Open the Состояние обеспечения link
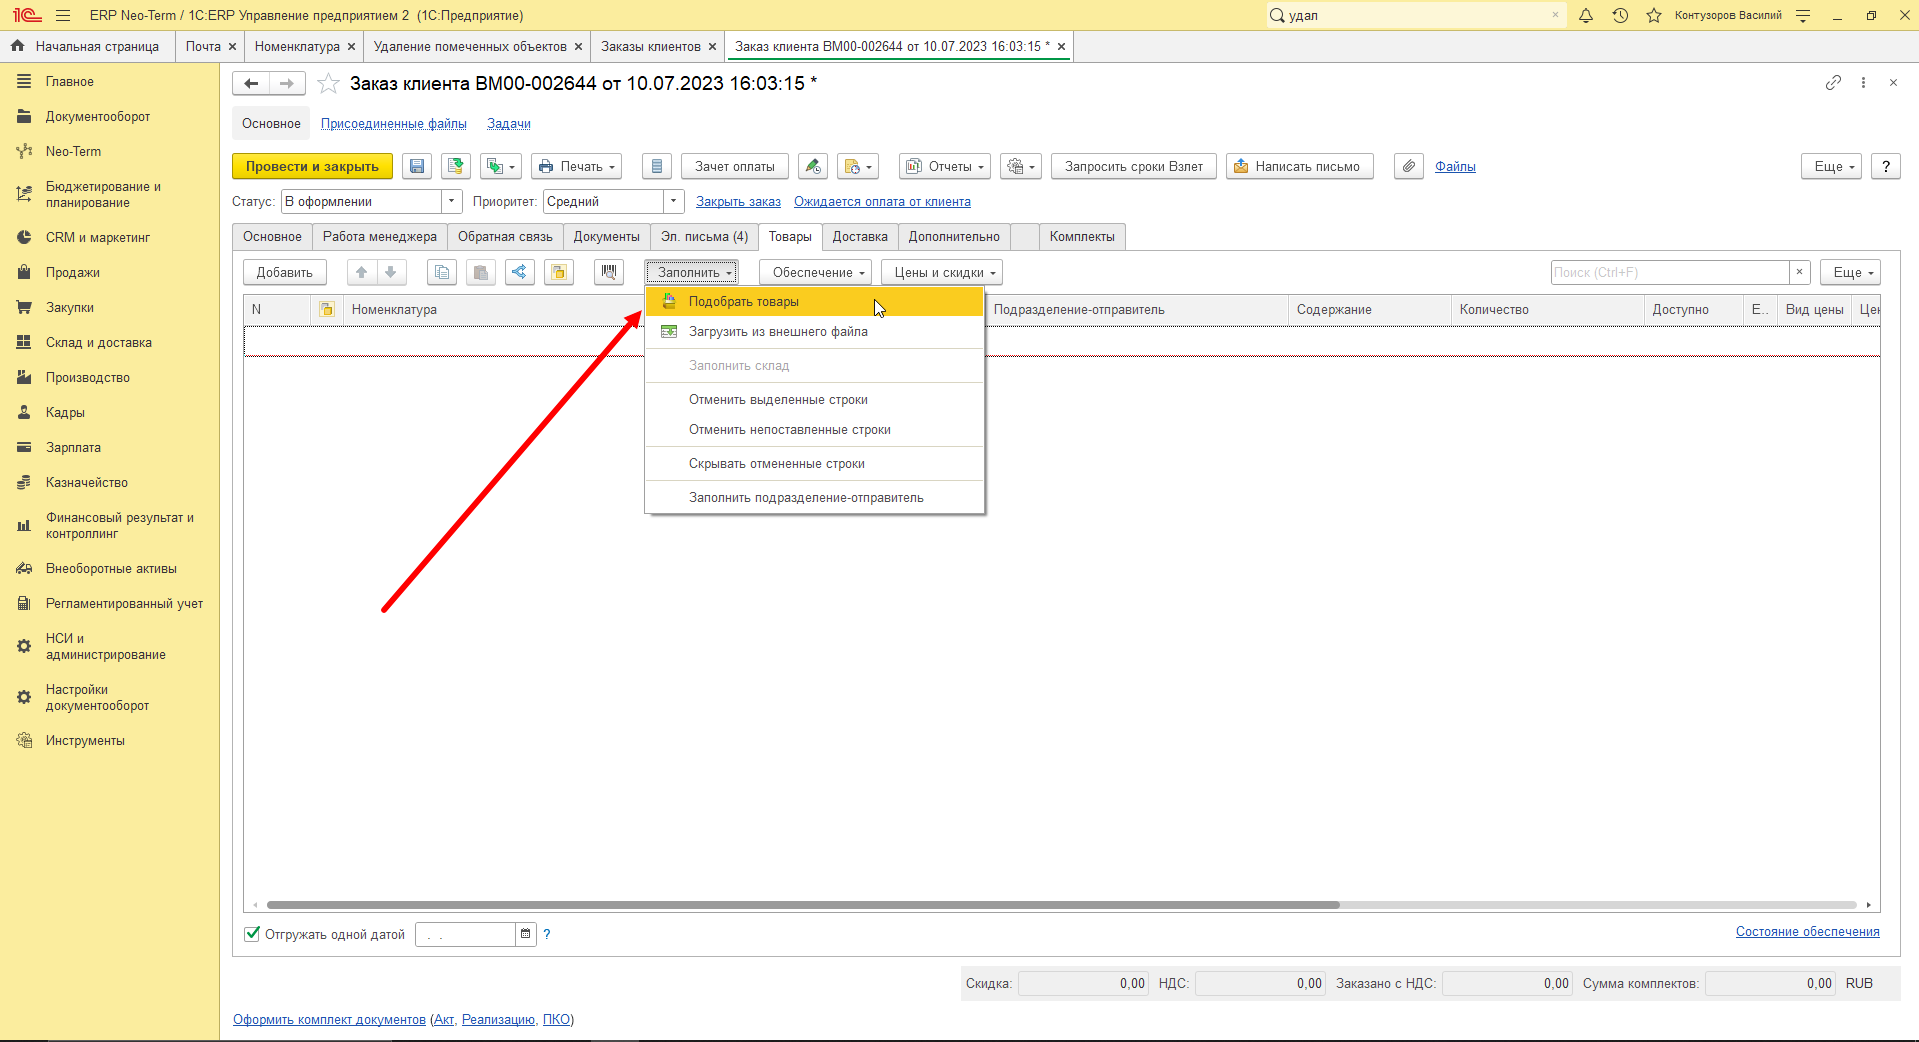 [1807, 932]
